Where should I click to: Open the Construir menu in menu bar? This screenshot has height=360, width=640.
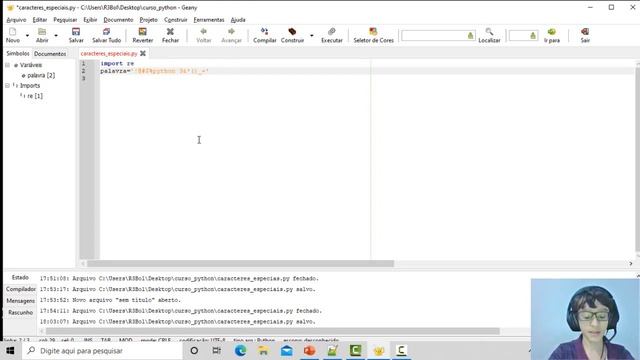tap(176, 20)
